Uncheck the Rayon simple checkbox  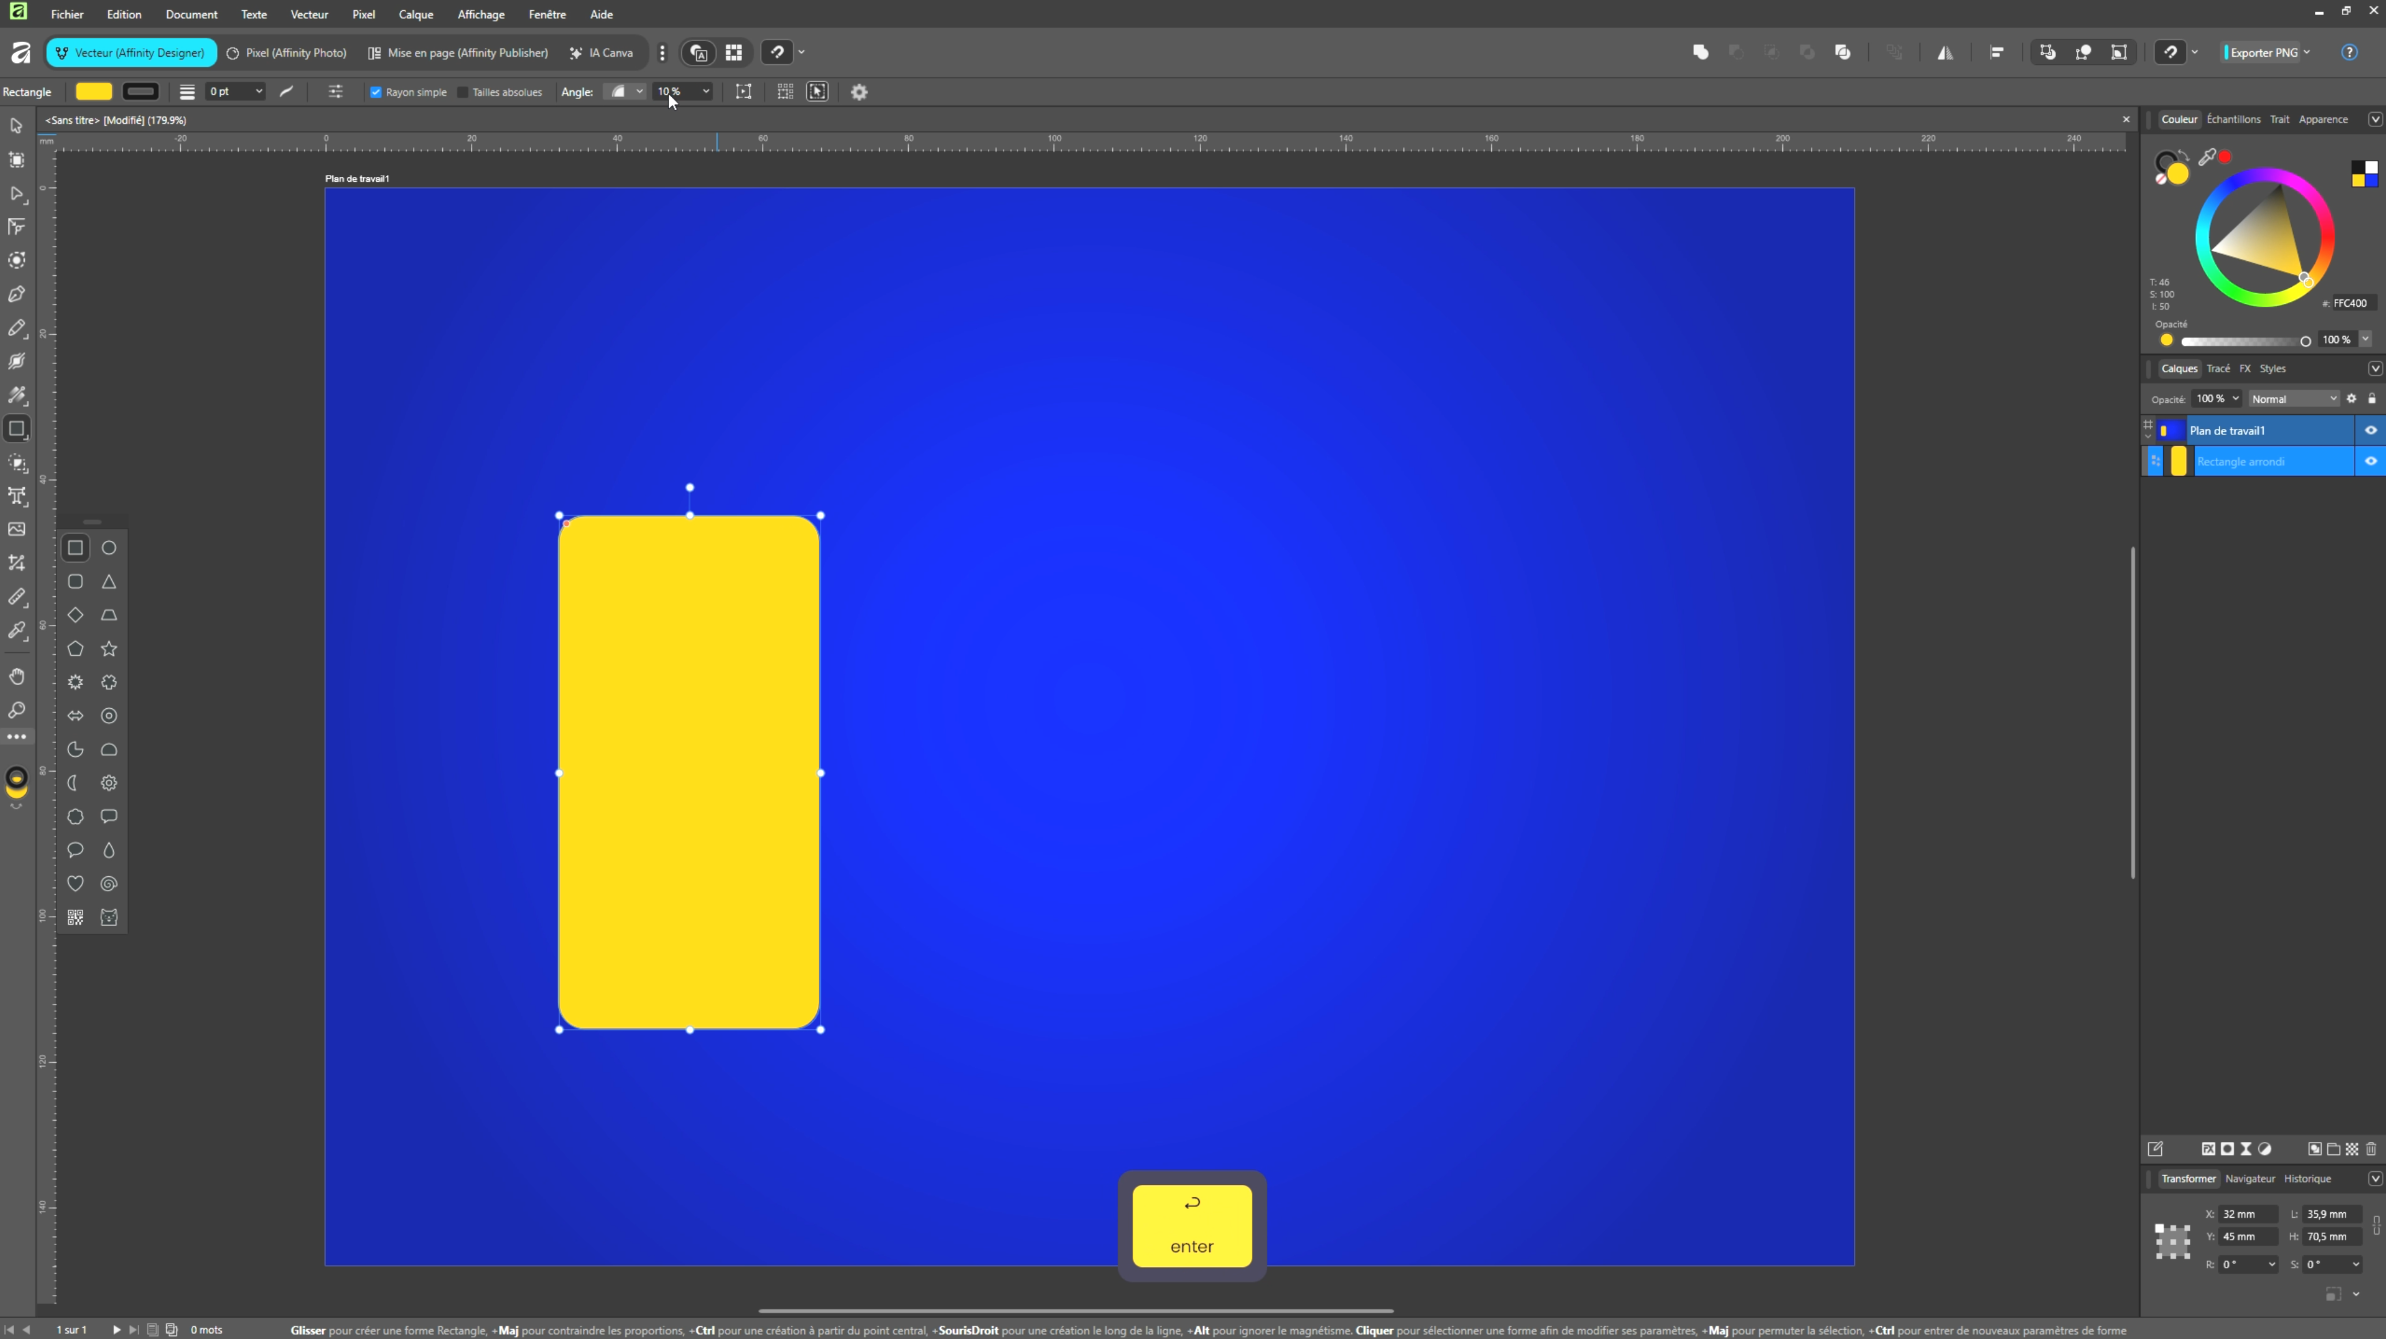coord(376,92)
